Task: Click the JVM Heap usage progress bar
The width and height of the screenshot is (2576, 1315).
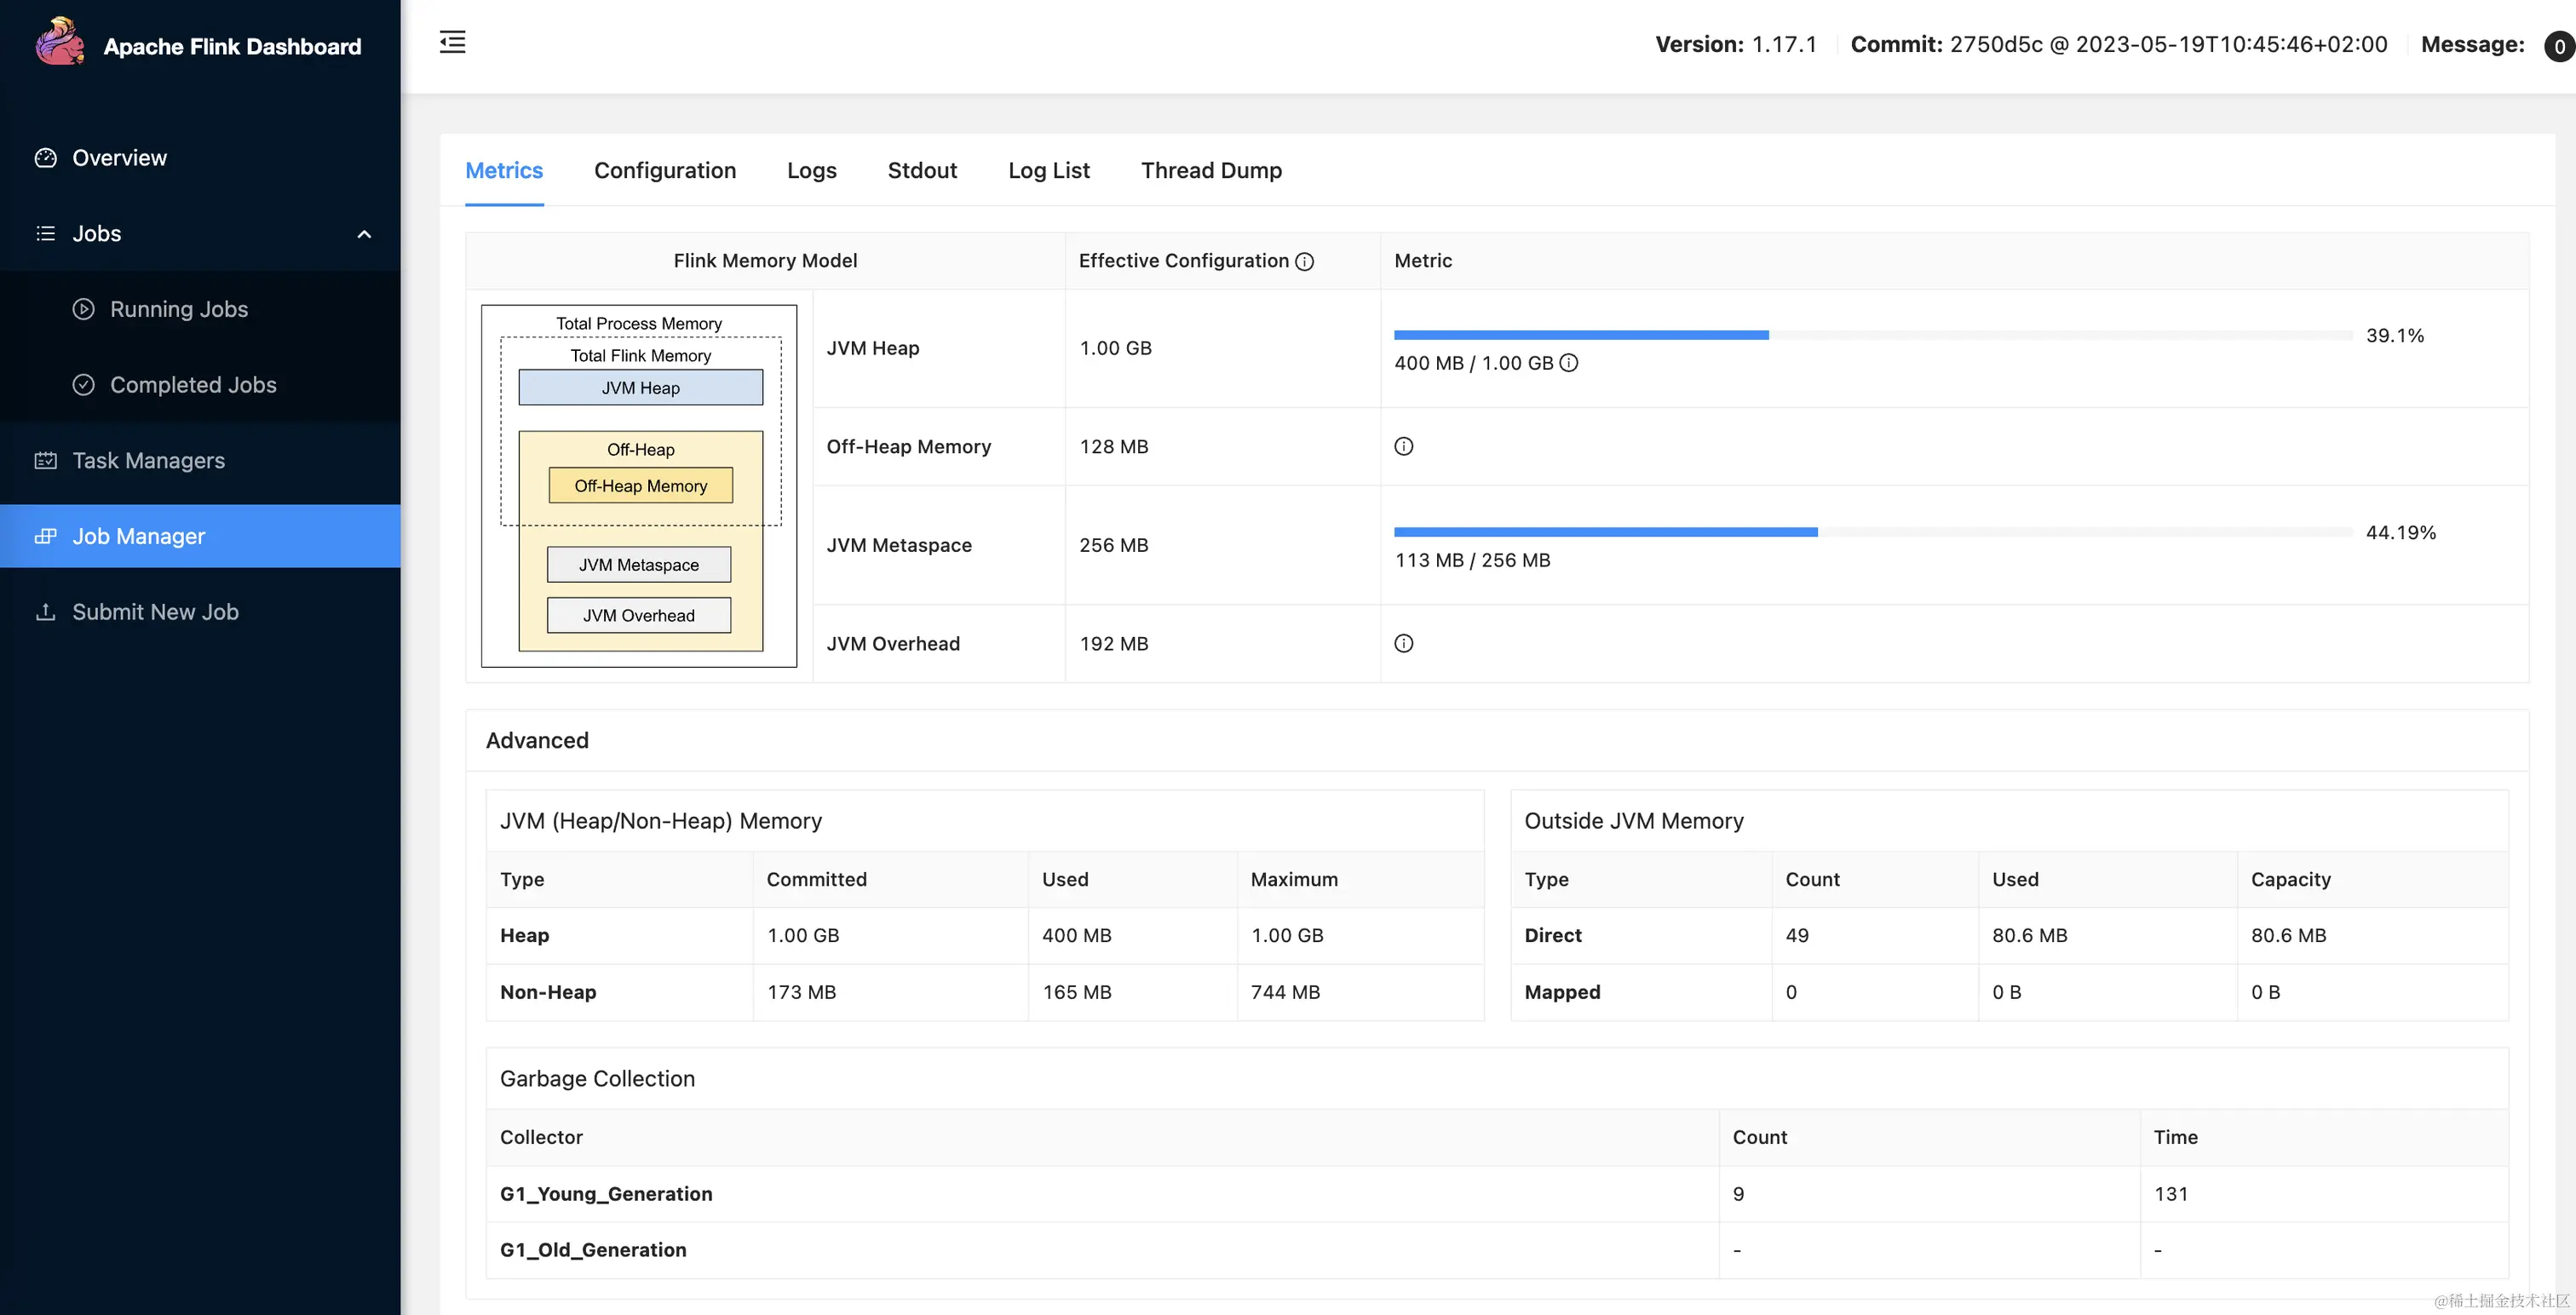Action: point(1873,335)
